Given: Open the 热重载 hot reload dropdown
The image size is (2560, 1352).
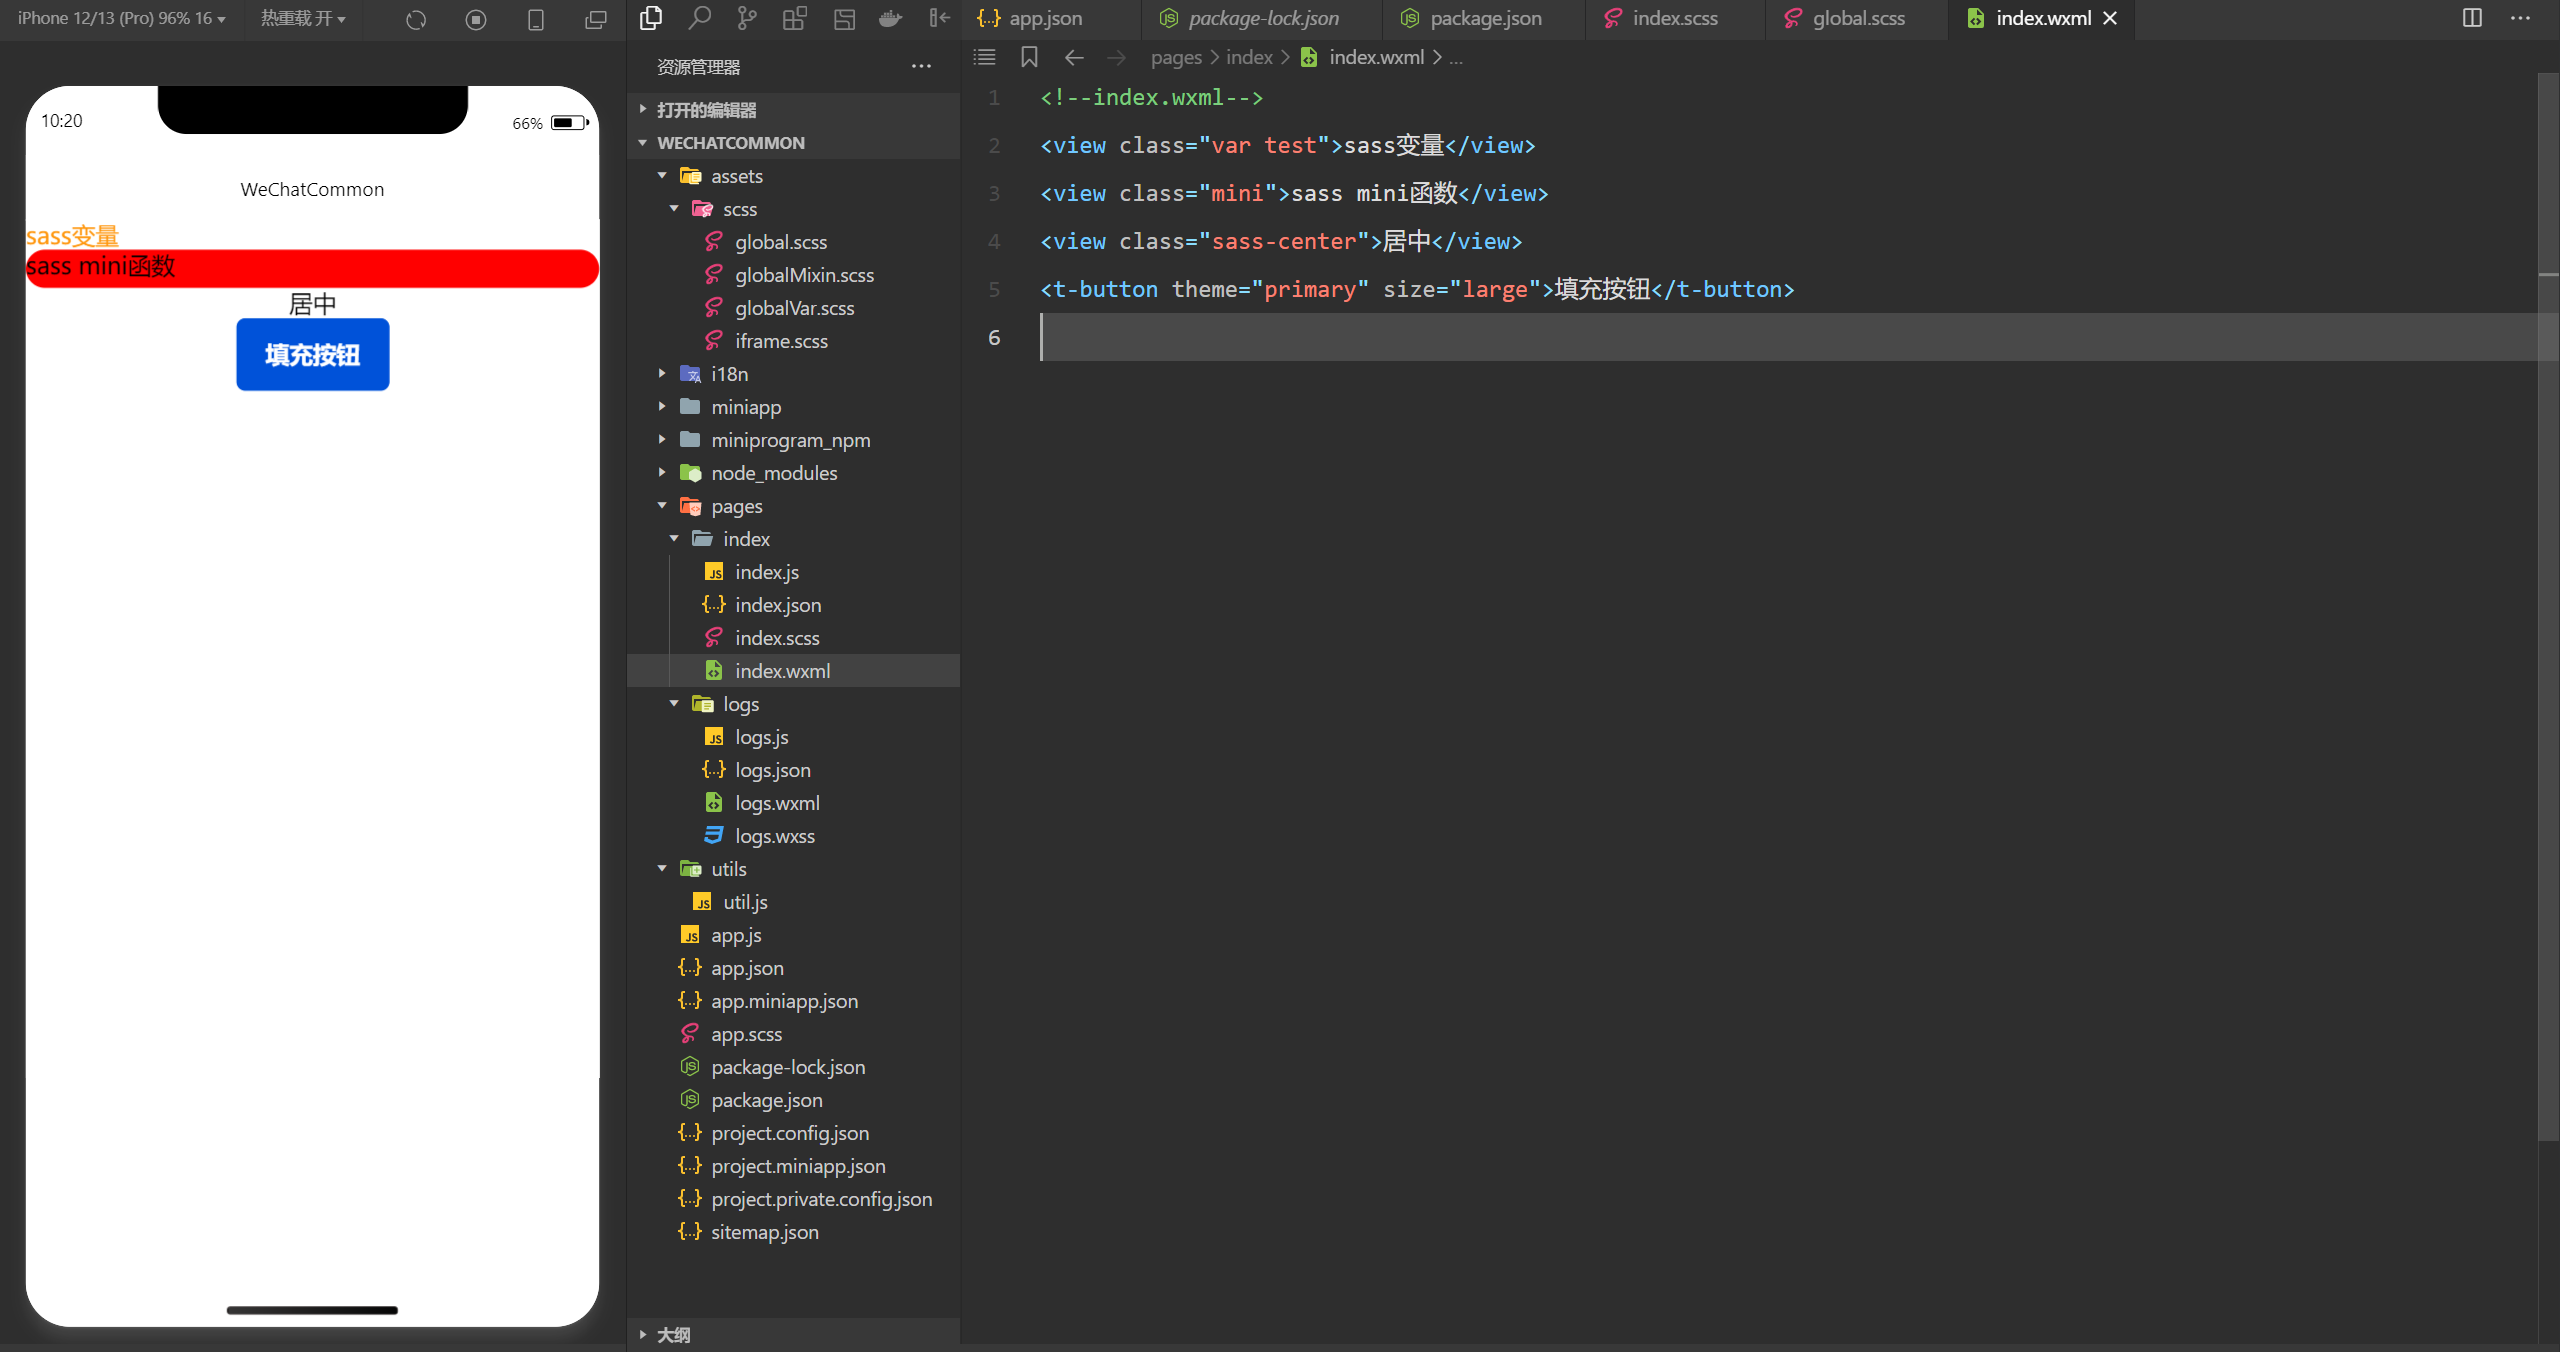Looking at the screenshot, I should tap(303, 18).
